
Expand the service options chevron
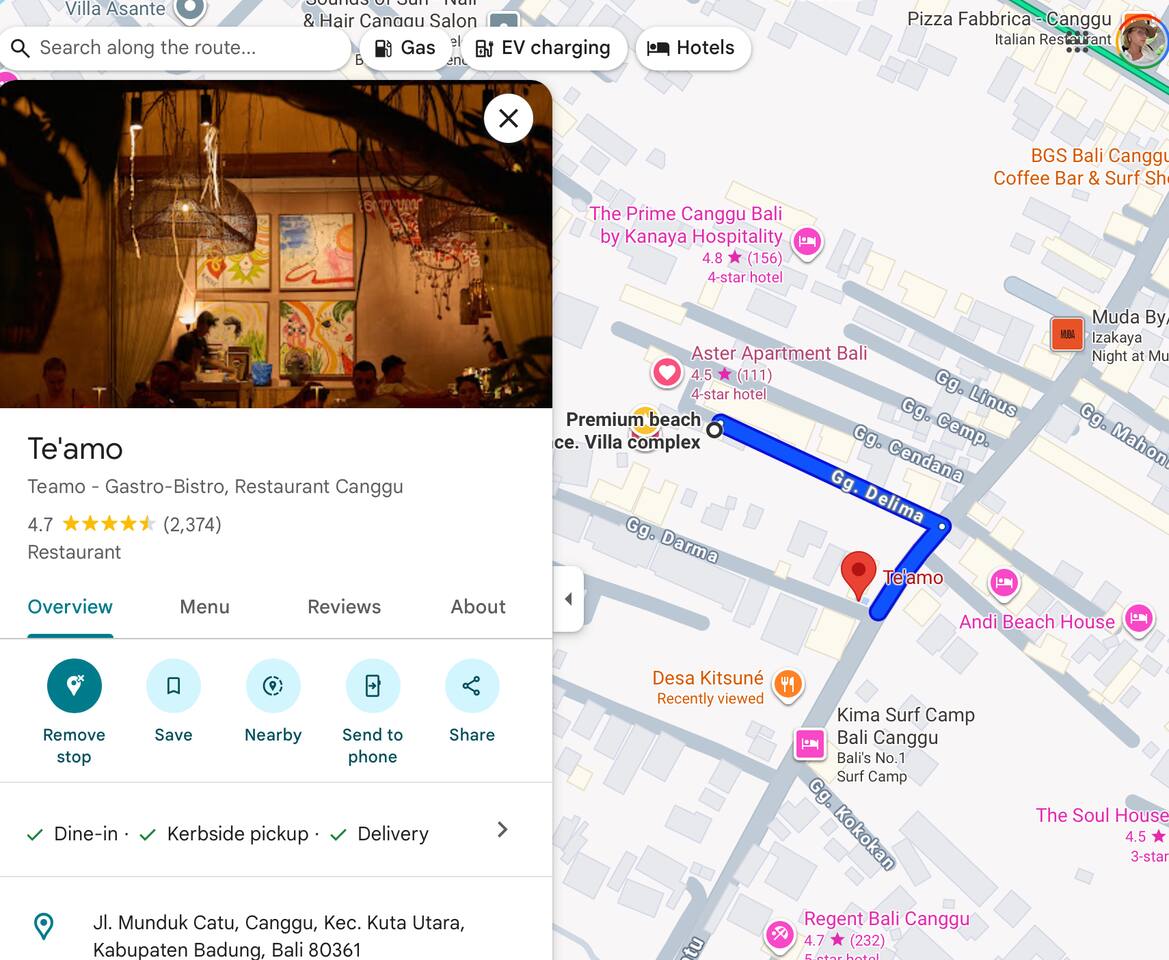(x=502, y=830)
